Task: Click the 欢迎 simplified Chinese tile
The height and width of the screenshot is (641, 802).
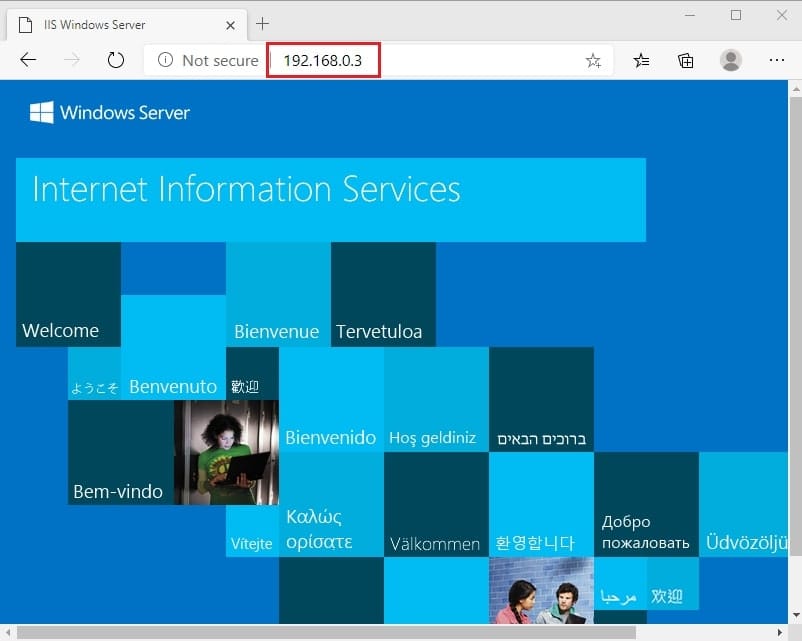Action: click(673, 584)
